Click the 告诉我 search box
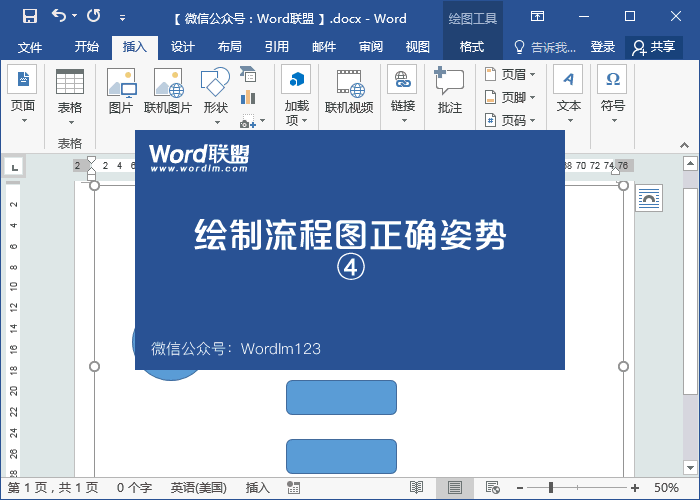This screenshot has height=500, width=700. (545, 47)
